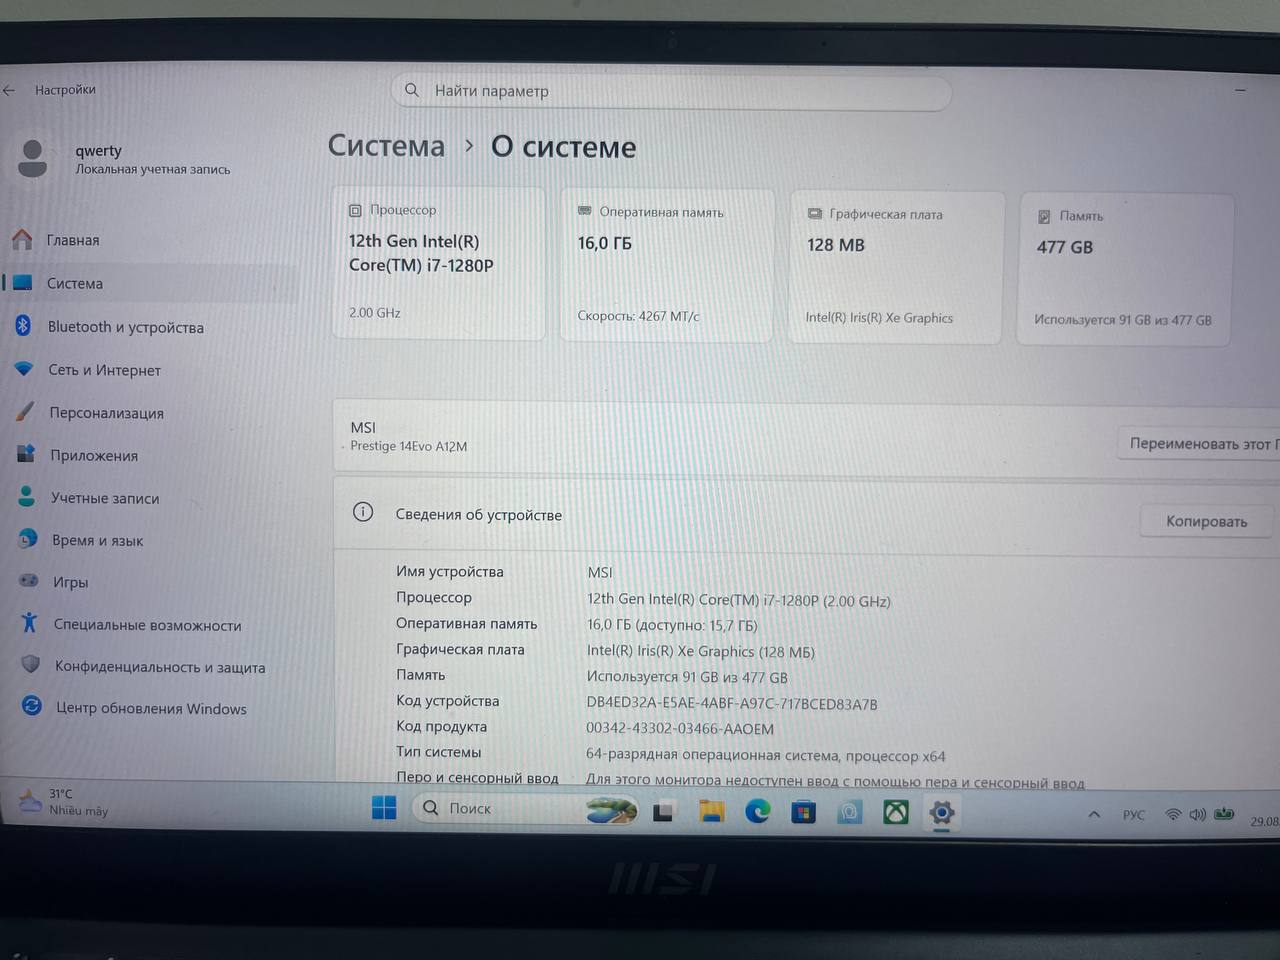
Task: Open Microsoft Store from the taskbar
Action: (x=803, y=812)
